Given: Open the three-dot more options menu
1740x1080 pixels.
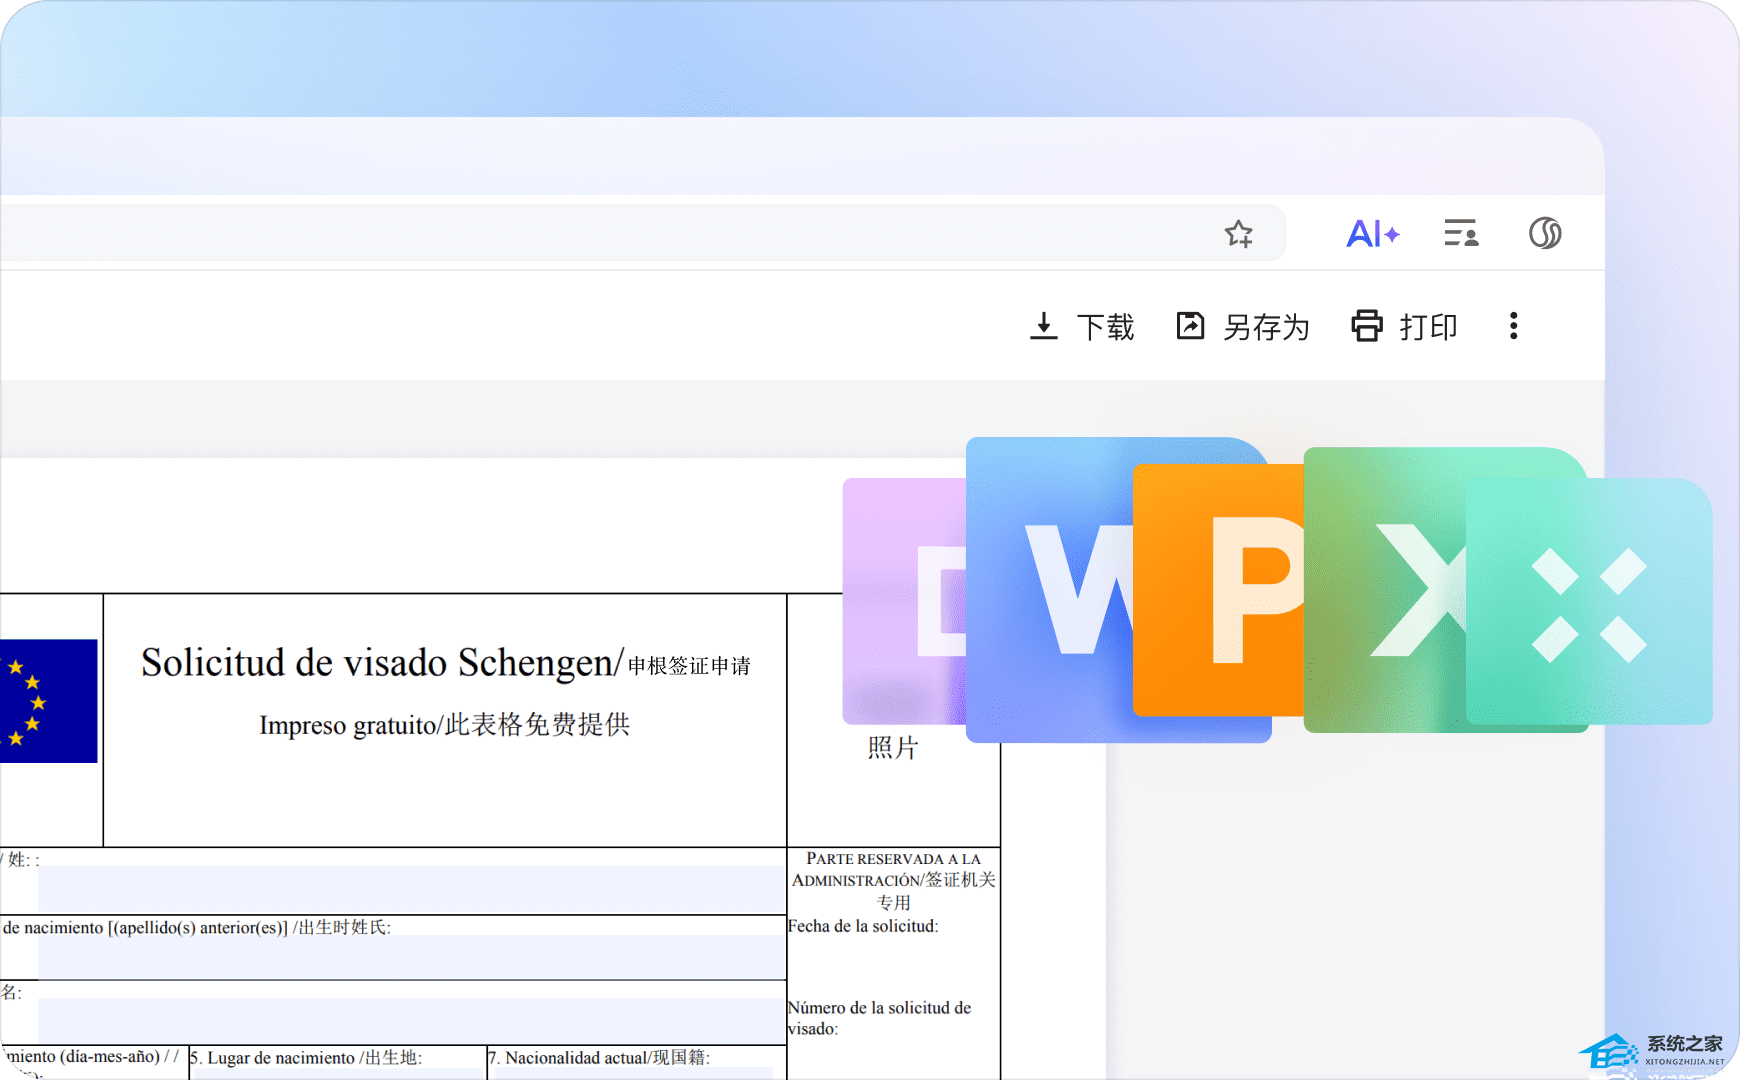Looking at the screenshot, I should [x=1514, y=326].
